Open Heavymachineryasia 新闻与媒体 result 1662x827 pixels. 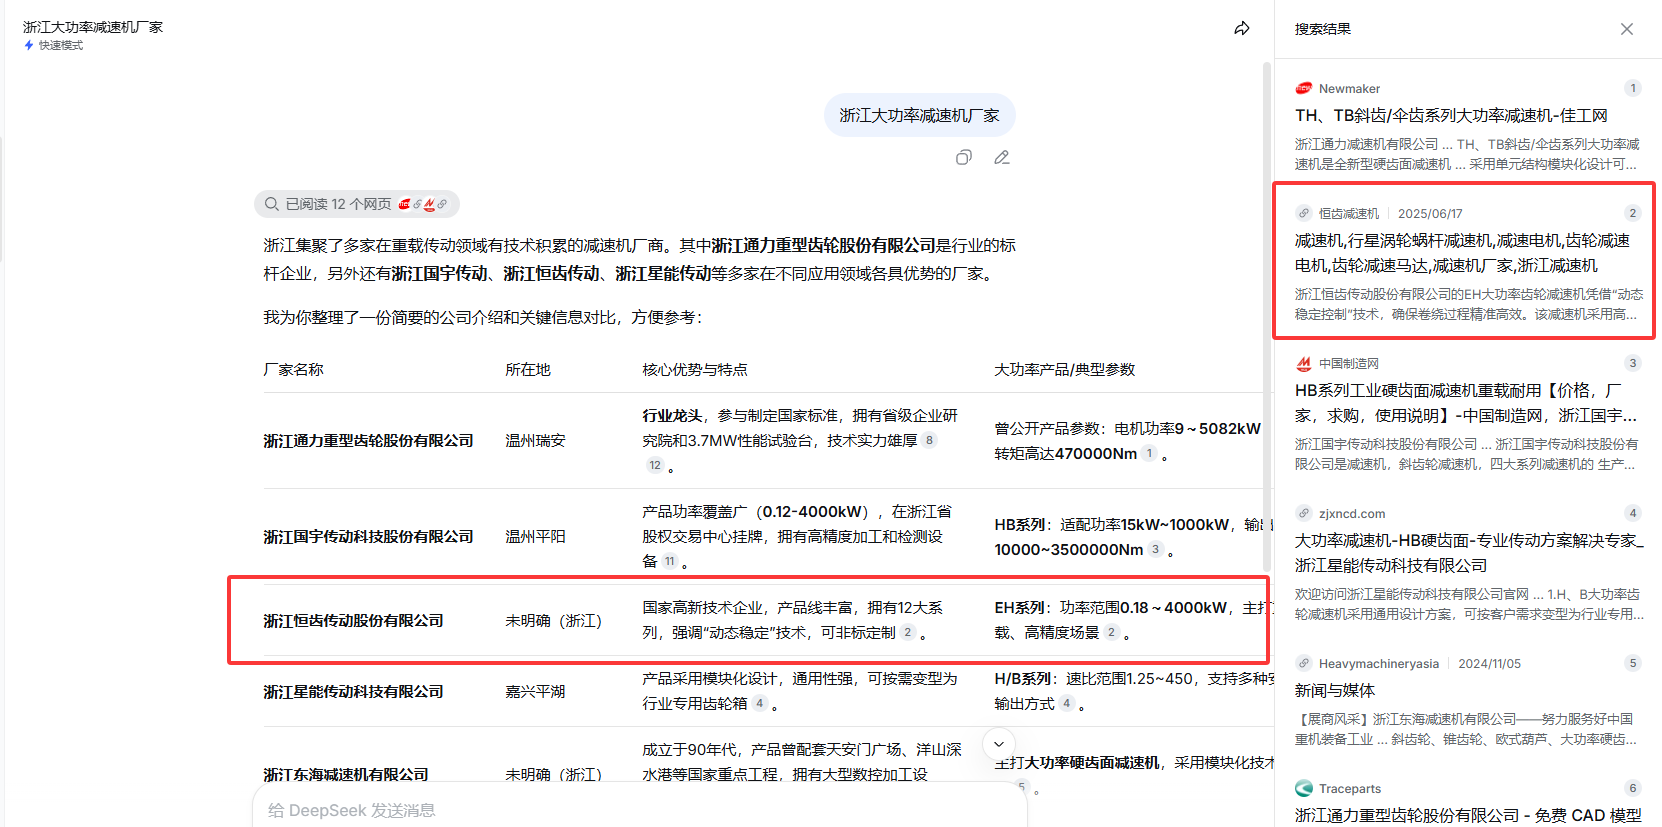(x=1335, y=690)
